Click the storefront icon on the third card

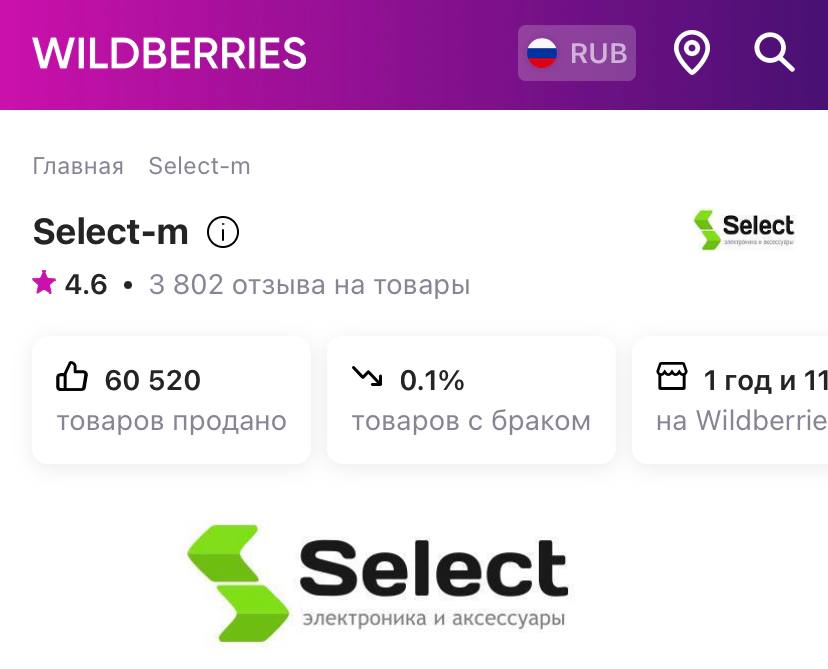pyautogui.click(x=672, y=377)
